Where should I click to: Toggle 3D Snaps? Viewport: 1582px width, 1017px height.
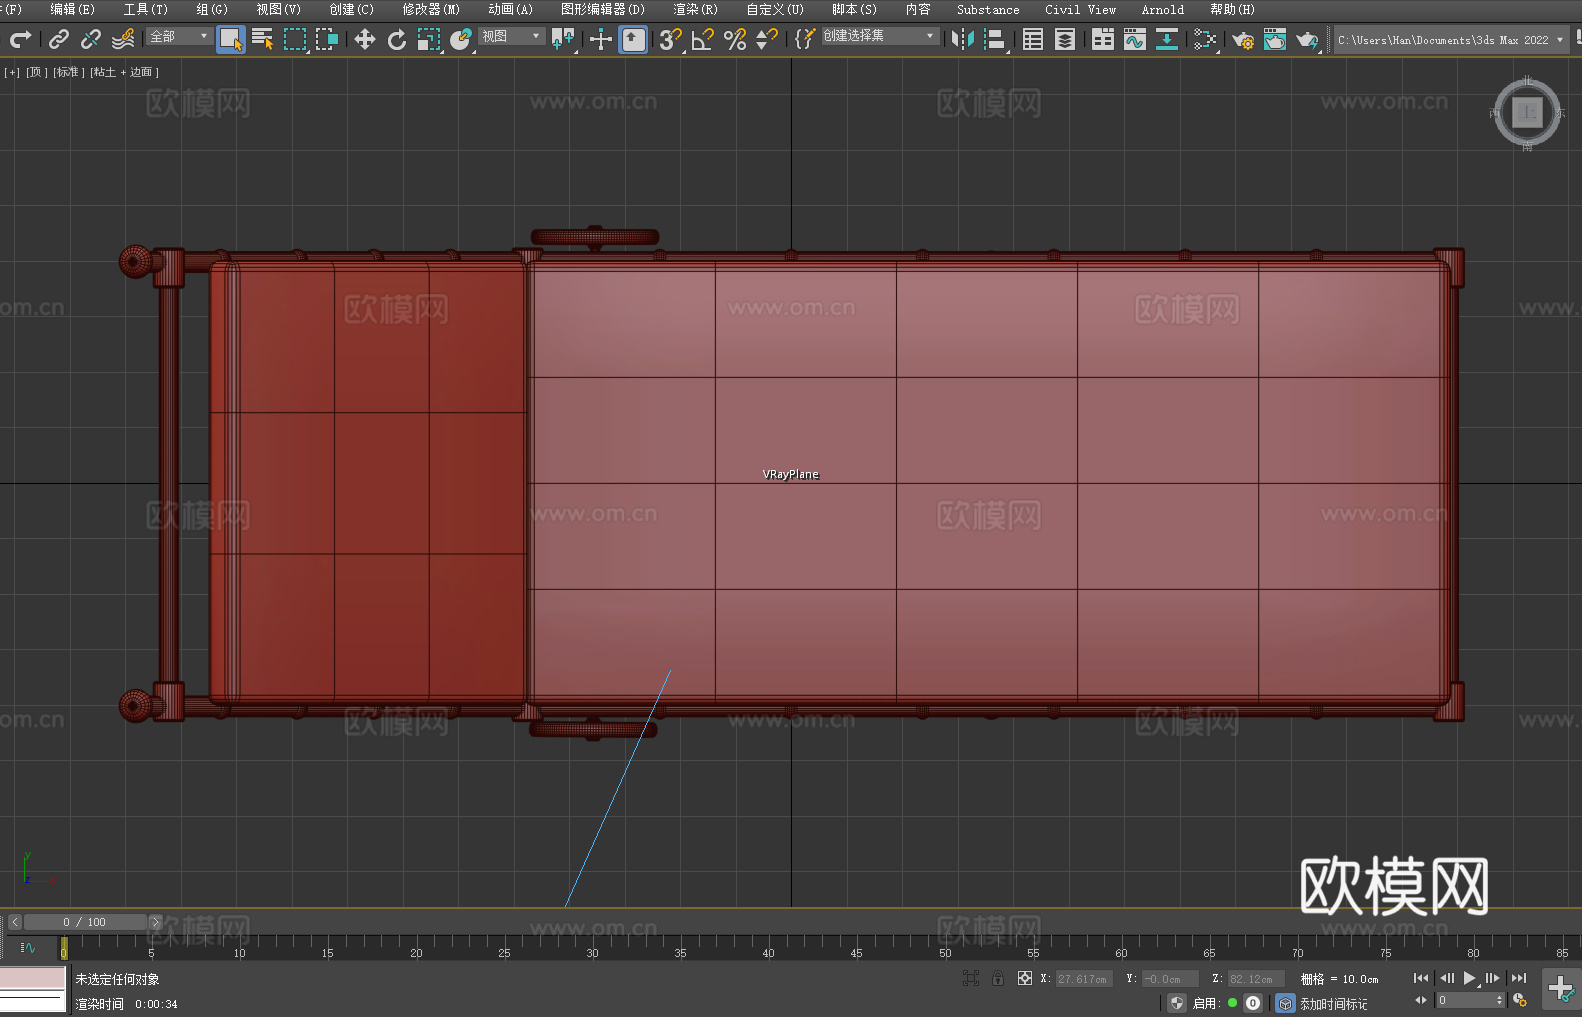671,39
